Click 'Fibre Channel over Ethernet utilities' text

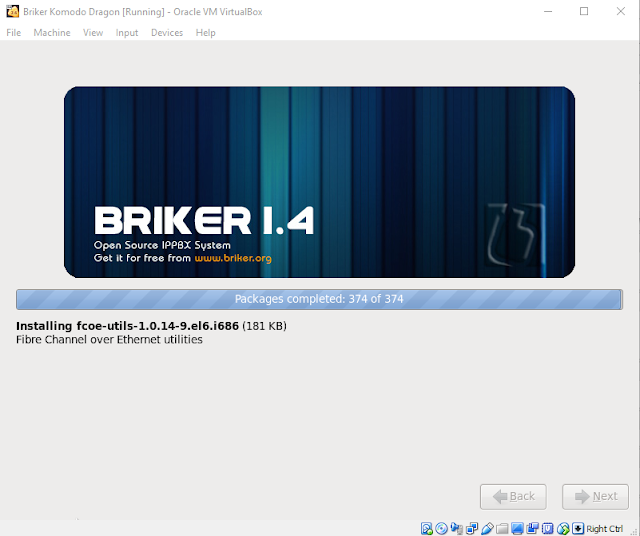point(109,340)
